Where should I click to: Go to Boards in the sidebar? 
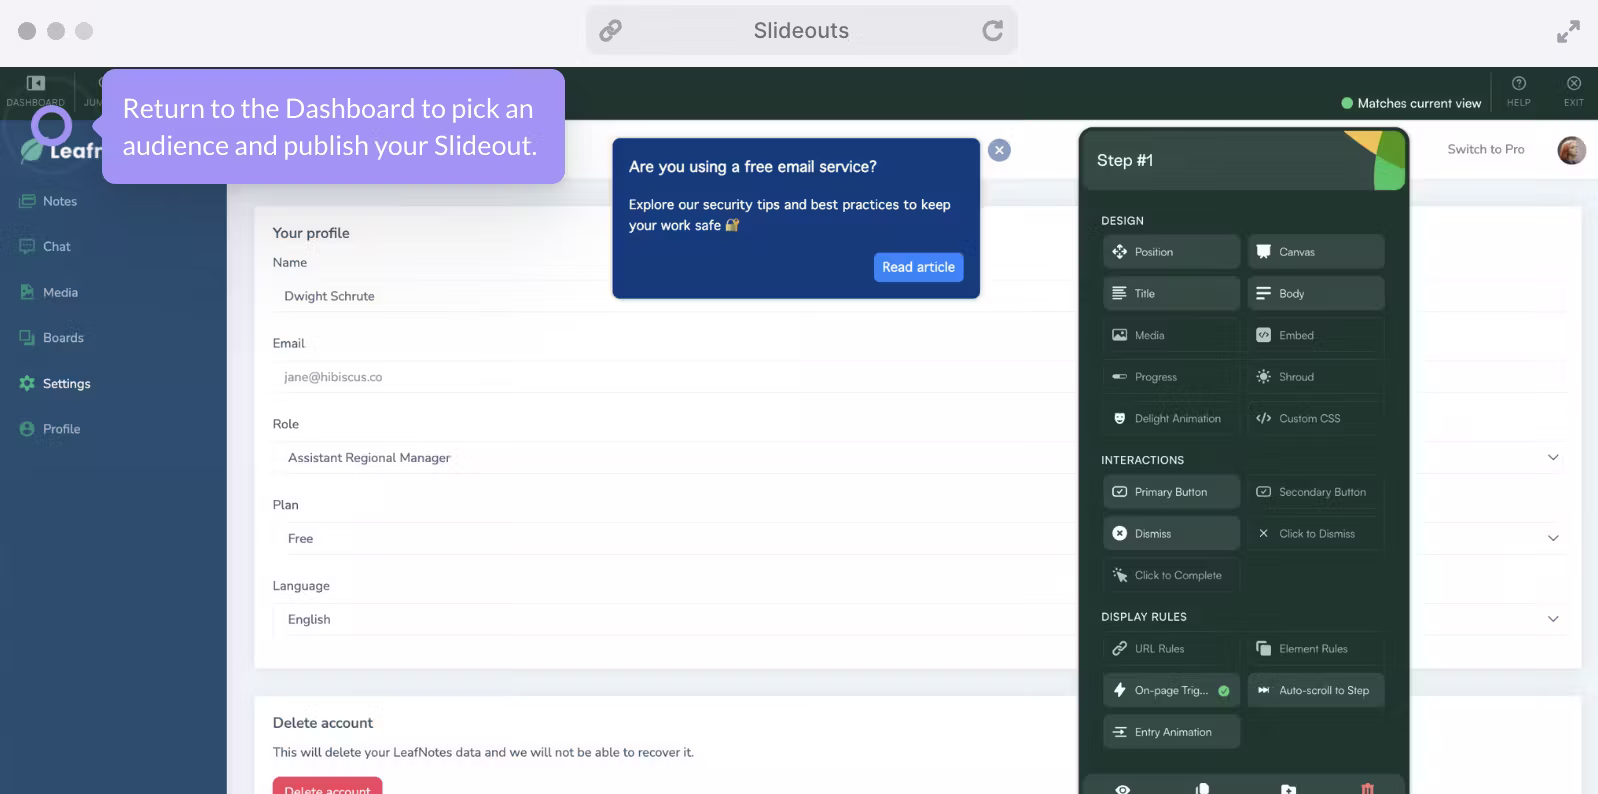click(63, 338)
